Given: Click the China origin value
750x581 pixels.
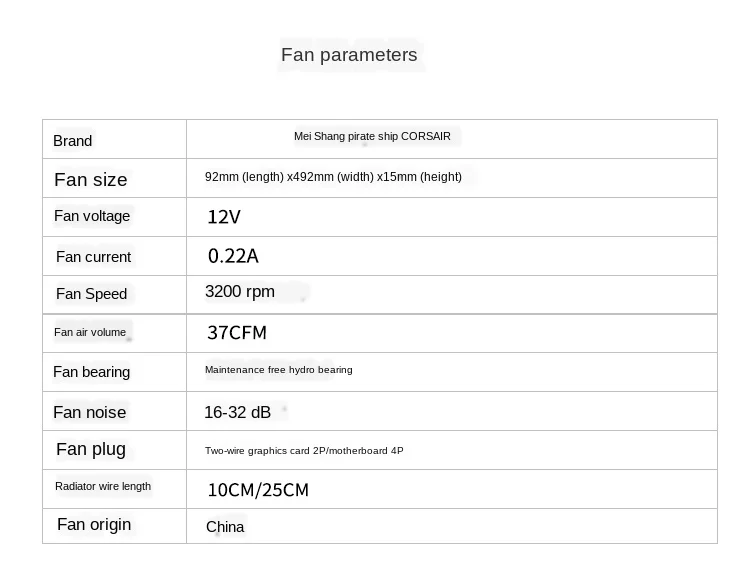Looking at the screenshot, I should pos(225,527).
